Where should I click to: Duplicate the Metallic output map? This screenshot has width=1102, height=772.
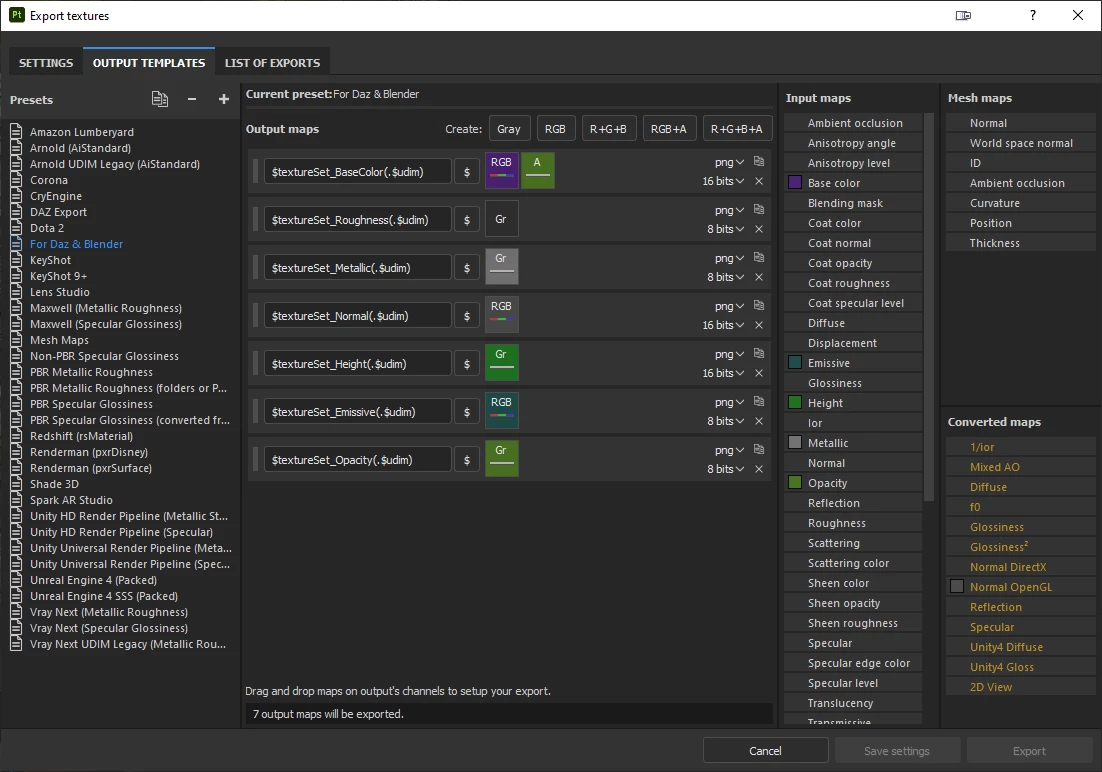click(759, 257)
